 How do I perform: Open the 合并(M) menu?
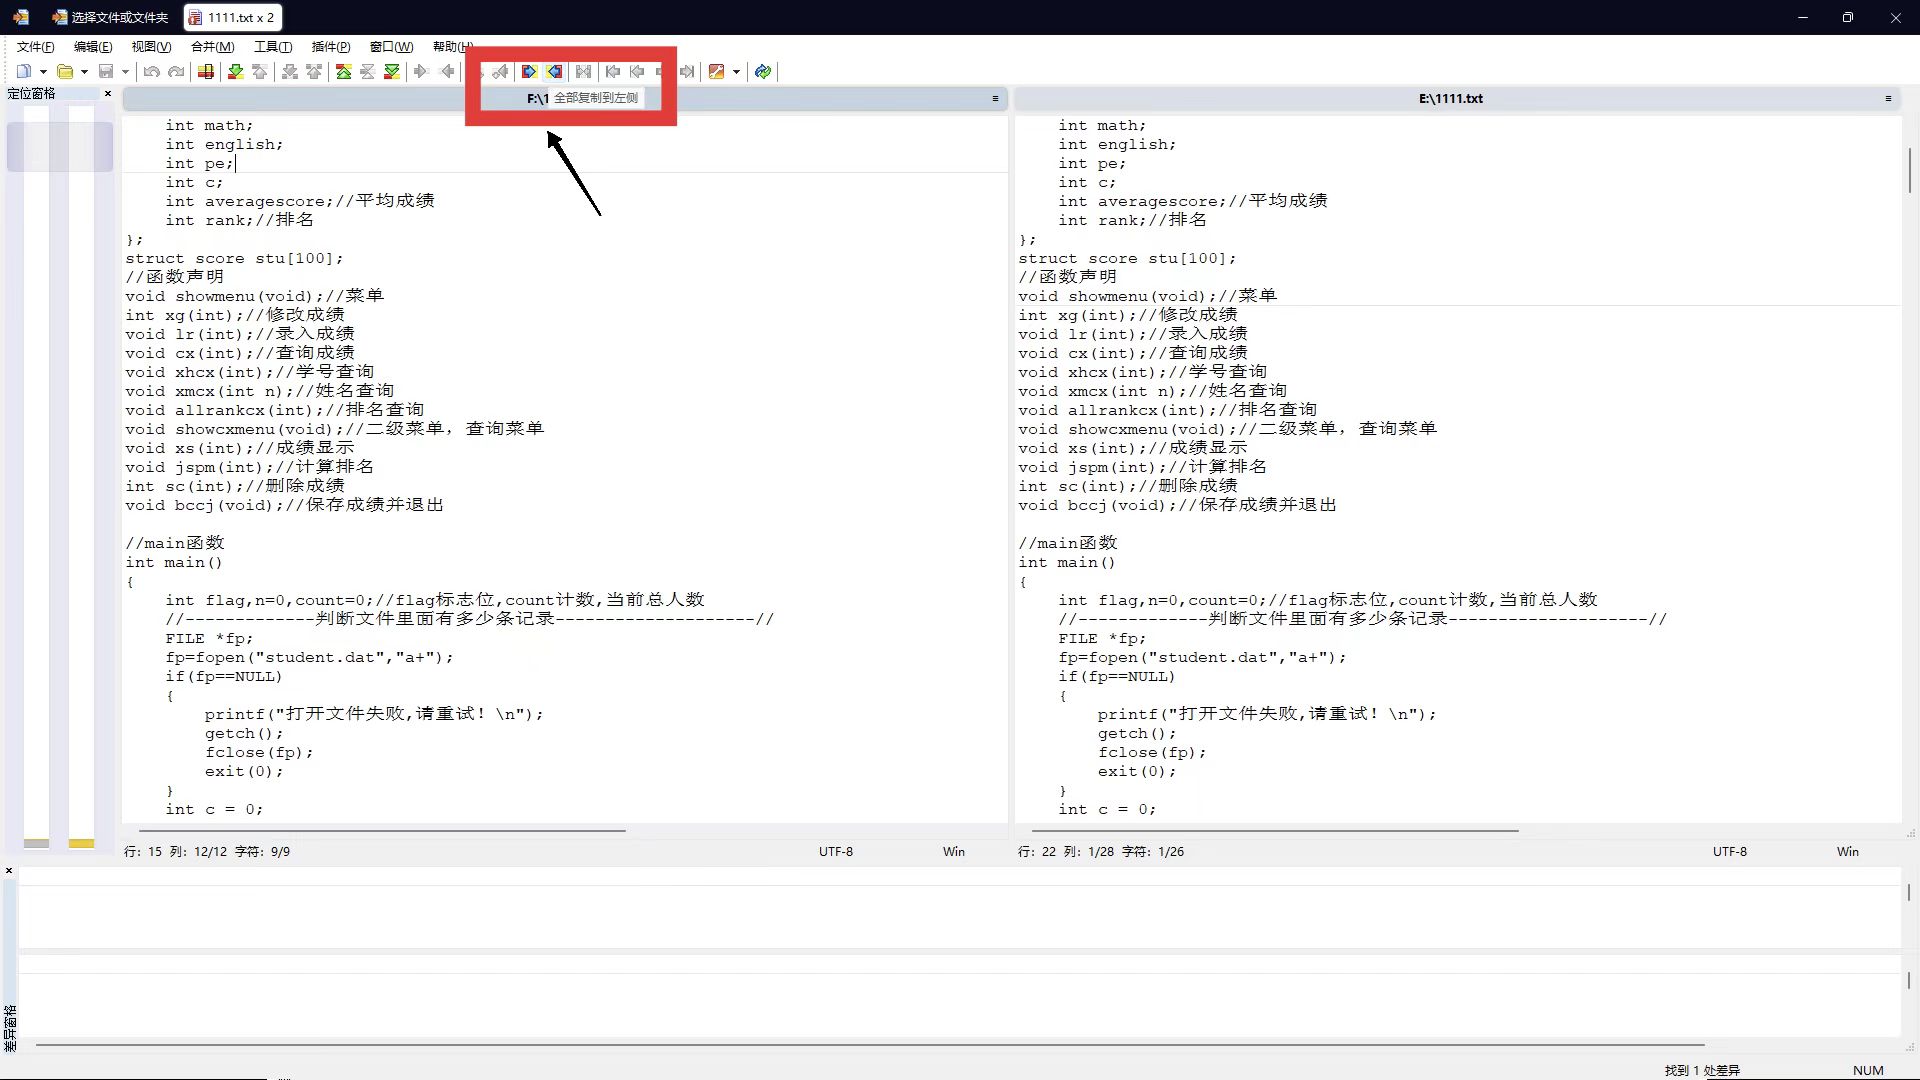tap(212, 46)
